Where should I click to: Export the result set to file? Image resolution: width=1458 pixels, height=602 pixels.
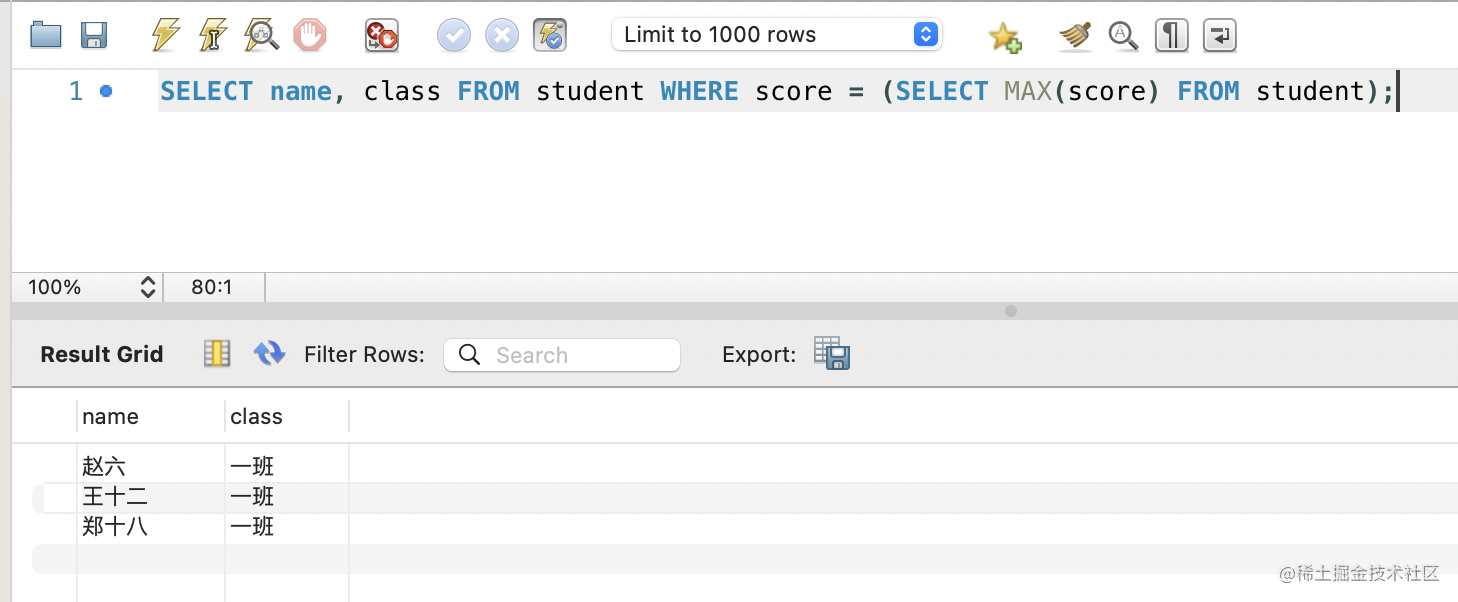point(831,354)
